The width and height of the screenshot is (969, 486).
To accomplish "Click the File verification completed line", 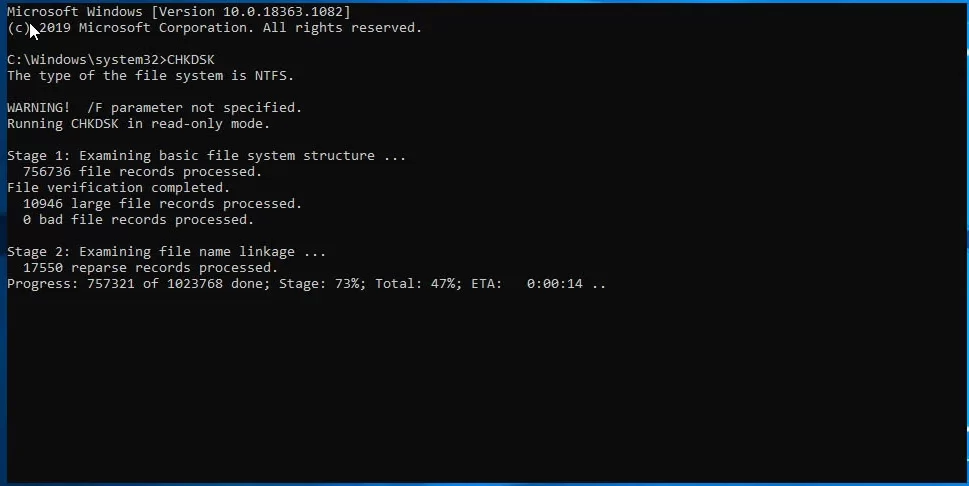I will tap(119, 187).
